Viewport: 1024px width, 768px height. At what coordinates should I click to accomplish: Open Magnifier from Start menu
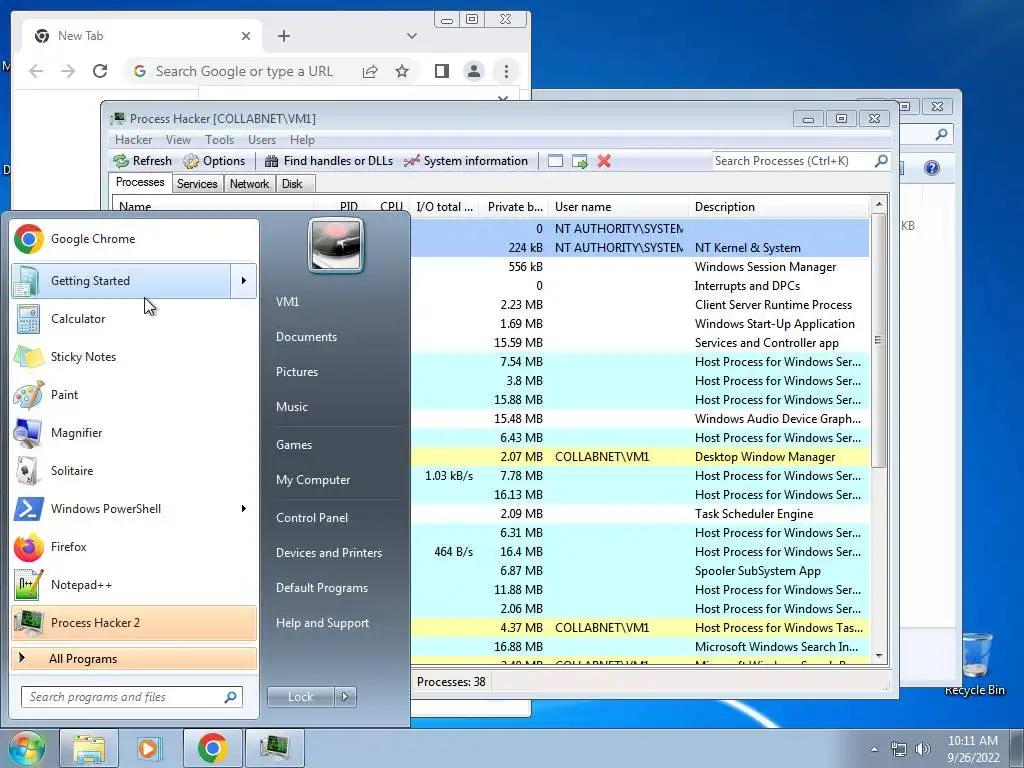pos(134,432)
